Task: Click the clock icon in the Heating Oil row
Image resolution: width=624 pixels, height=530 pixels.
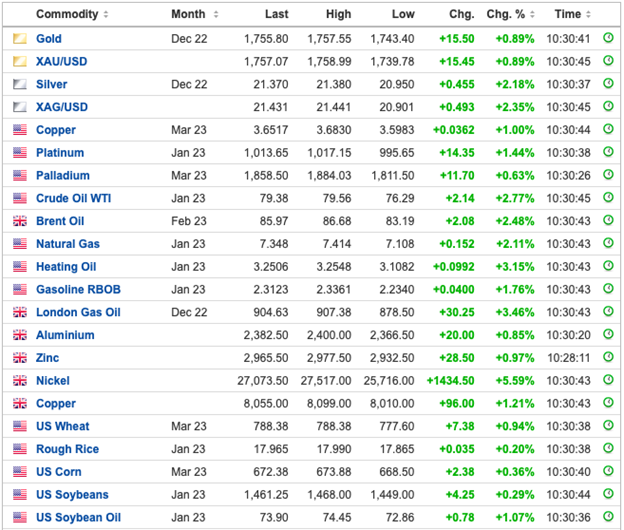Action: pos(608,266)
